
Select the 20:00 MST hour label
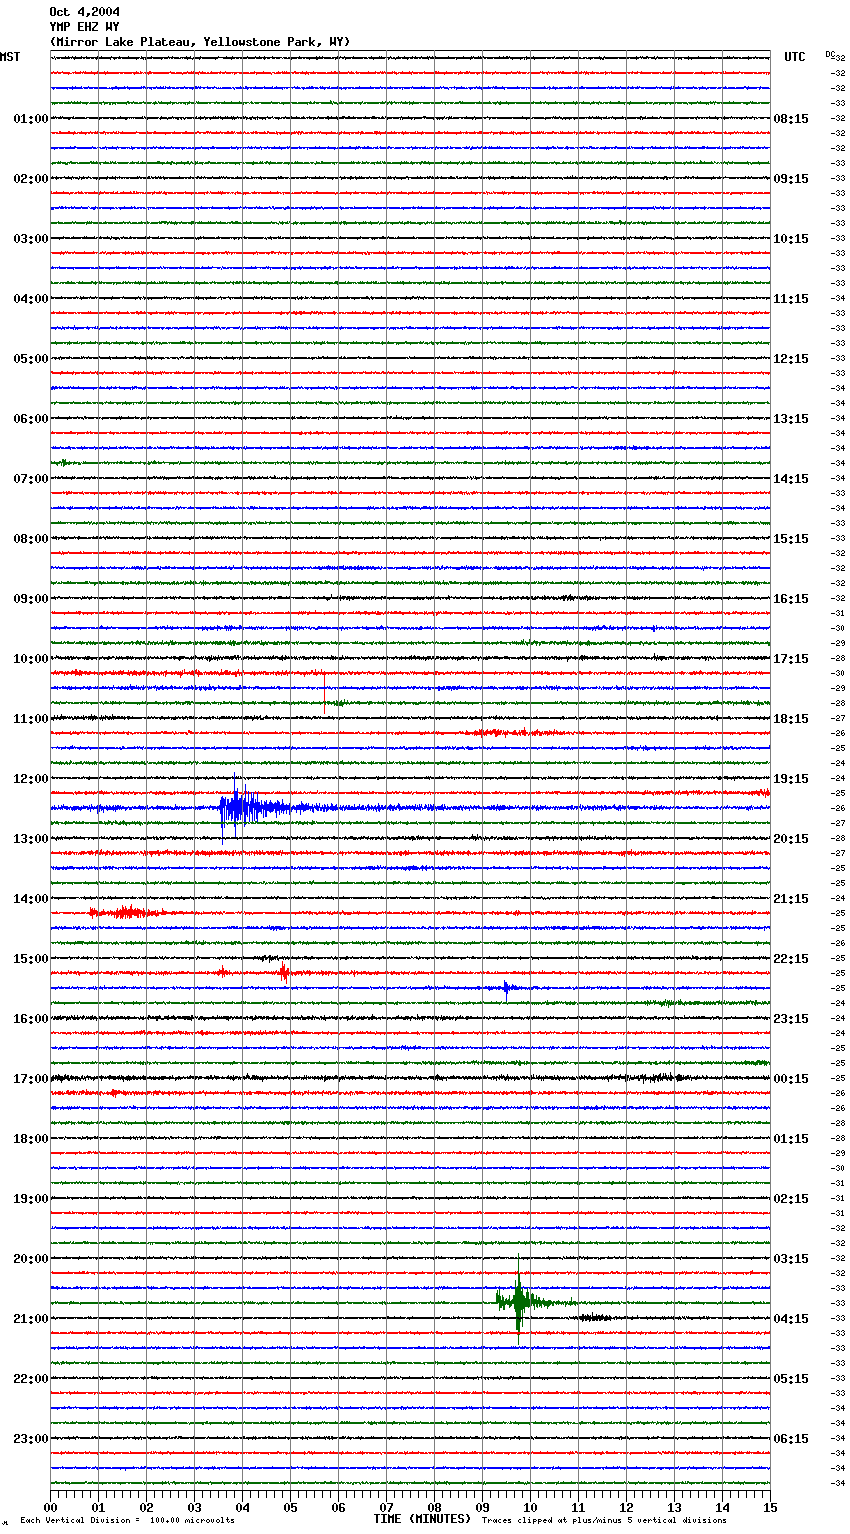pos(31,1259)
